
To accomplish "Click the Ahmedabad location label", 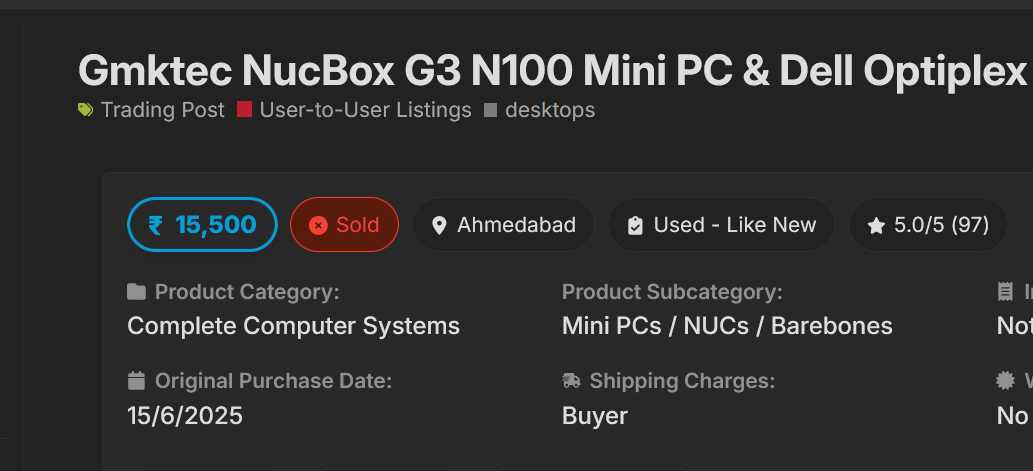I will 516,225.
